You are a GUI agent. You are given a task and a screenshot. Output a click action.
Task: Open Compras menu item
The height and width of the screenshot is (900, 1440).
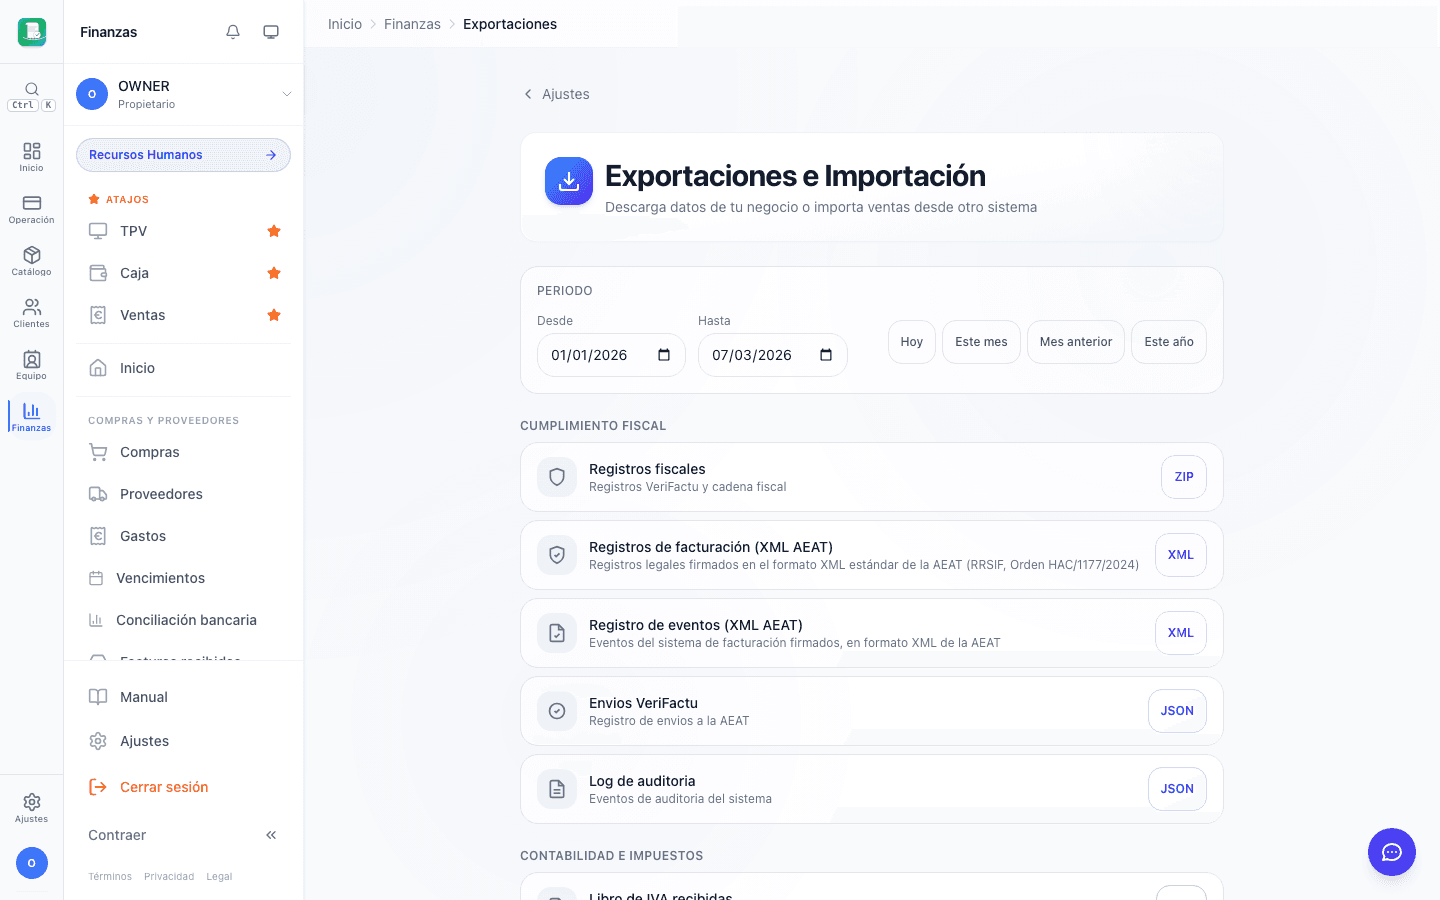point(183,452)
